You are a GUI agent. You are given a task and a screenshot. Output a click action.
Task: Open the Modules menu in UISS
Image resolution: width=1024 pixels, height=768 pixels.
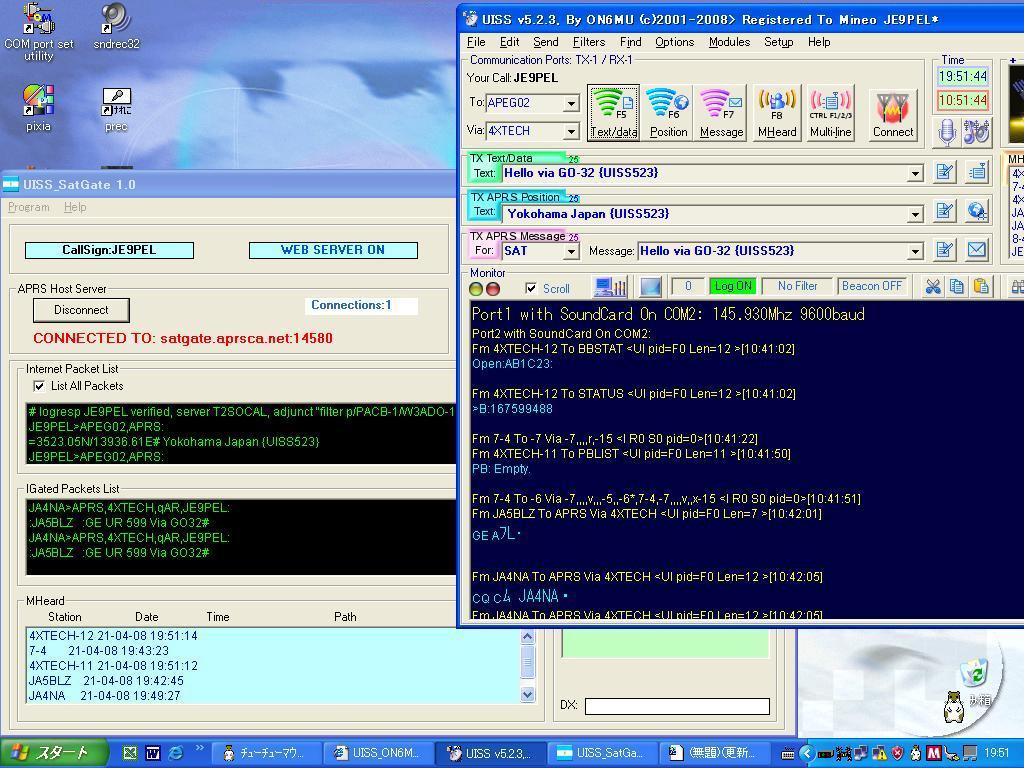[729, 42]
